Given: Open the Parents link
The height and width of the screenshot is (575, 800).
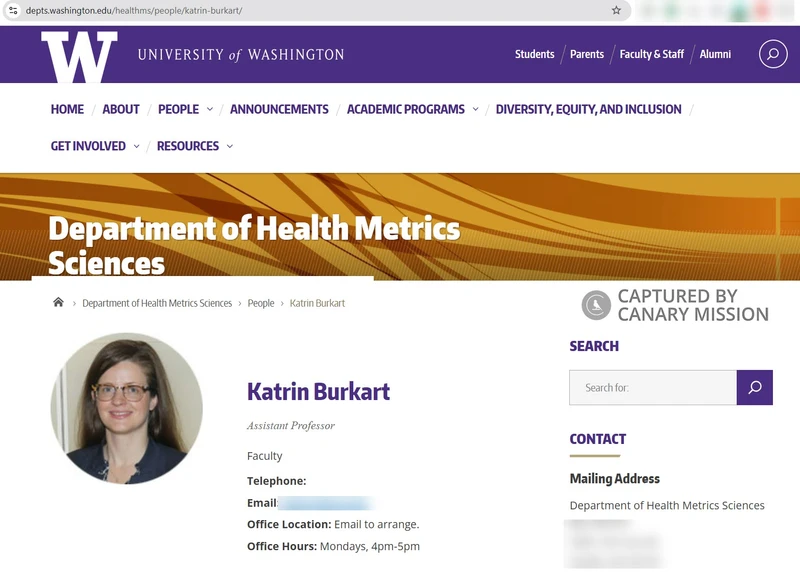Looking at the screenshot, I should pyautogui.click(x=587, y=54).
